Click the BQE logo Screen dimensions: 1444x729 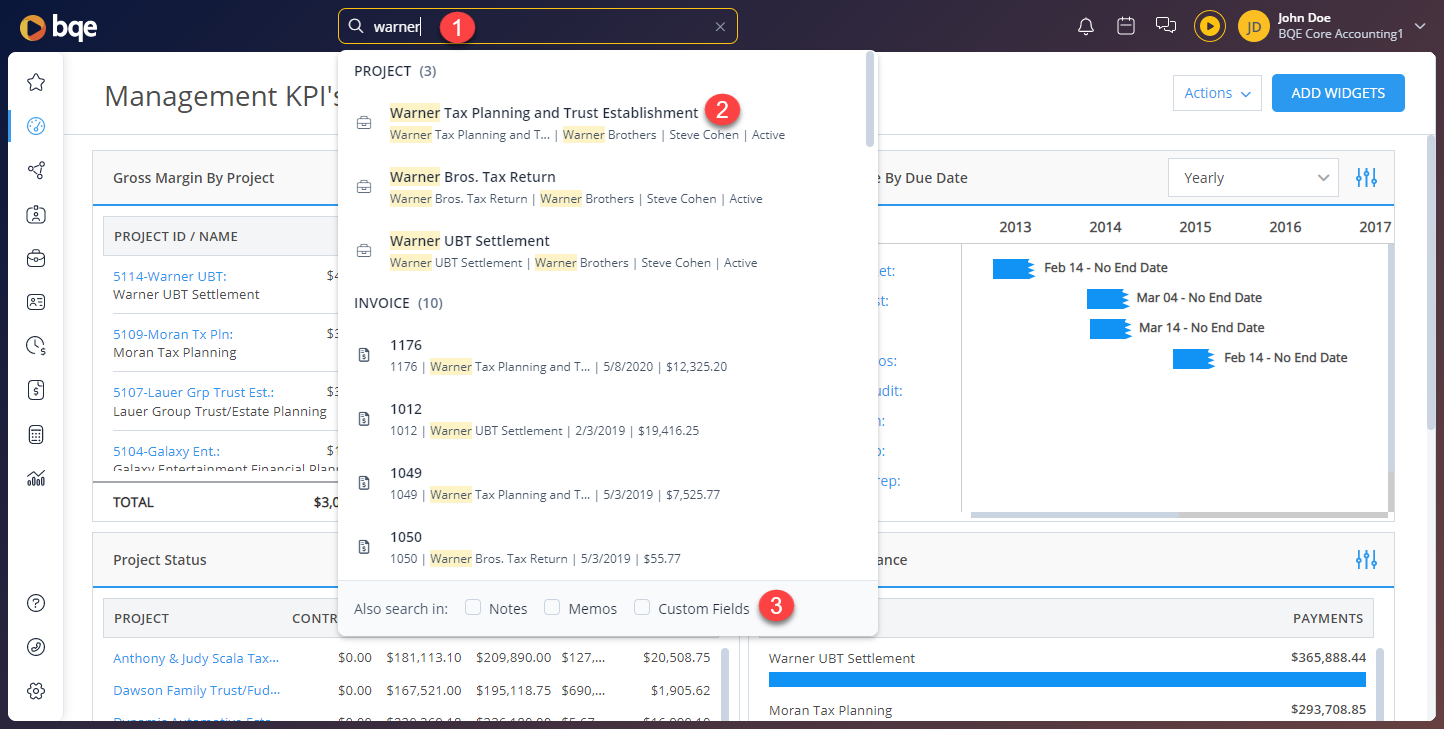point(59,27)
